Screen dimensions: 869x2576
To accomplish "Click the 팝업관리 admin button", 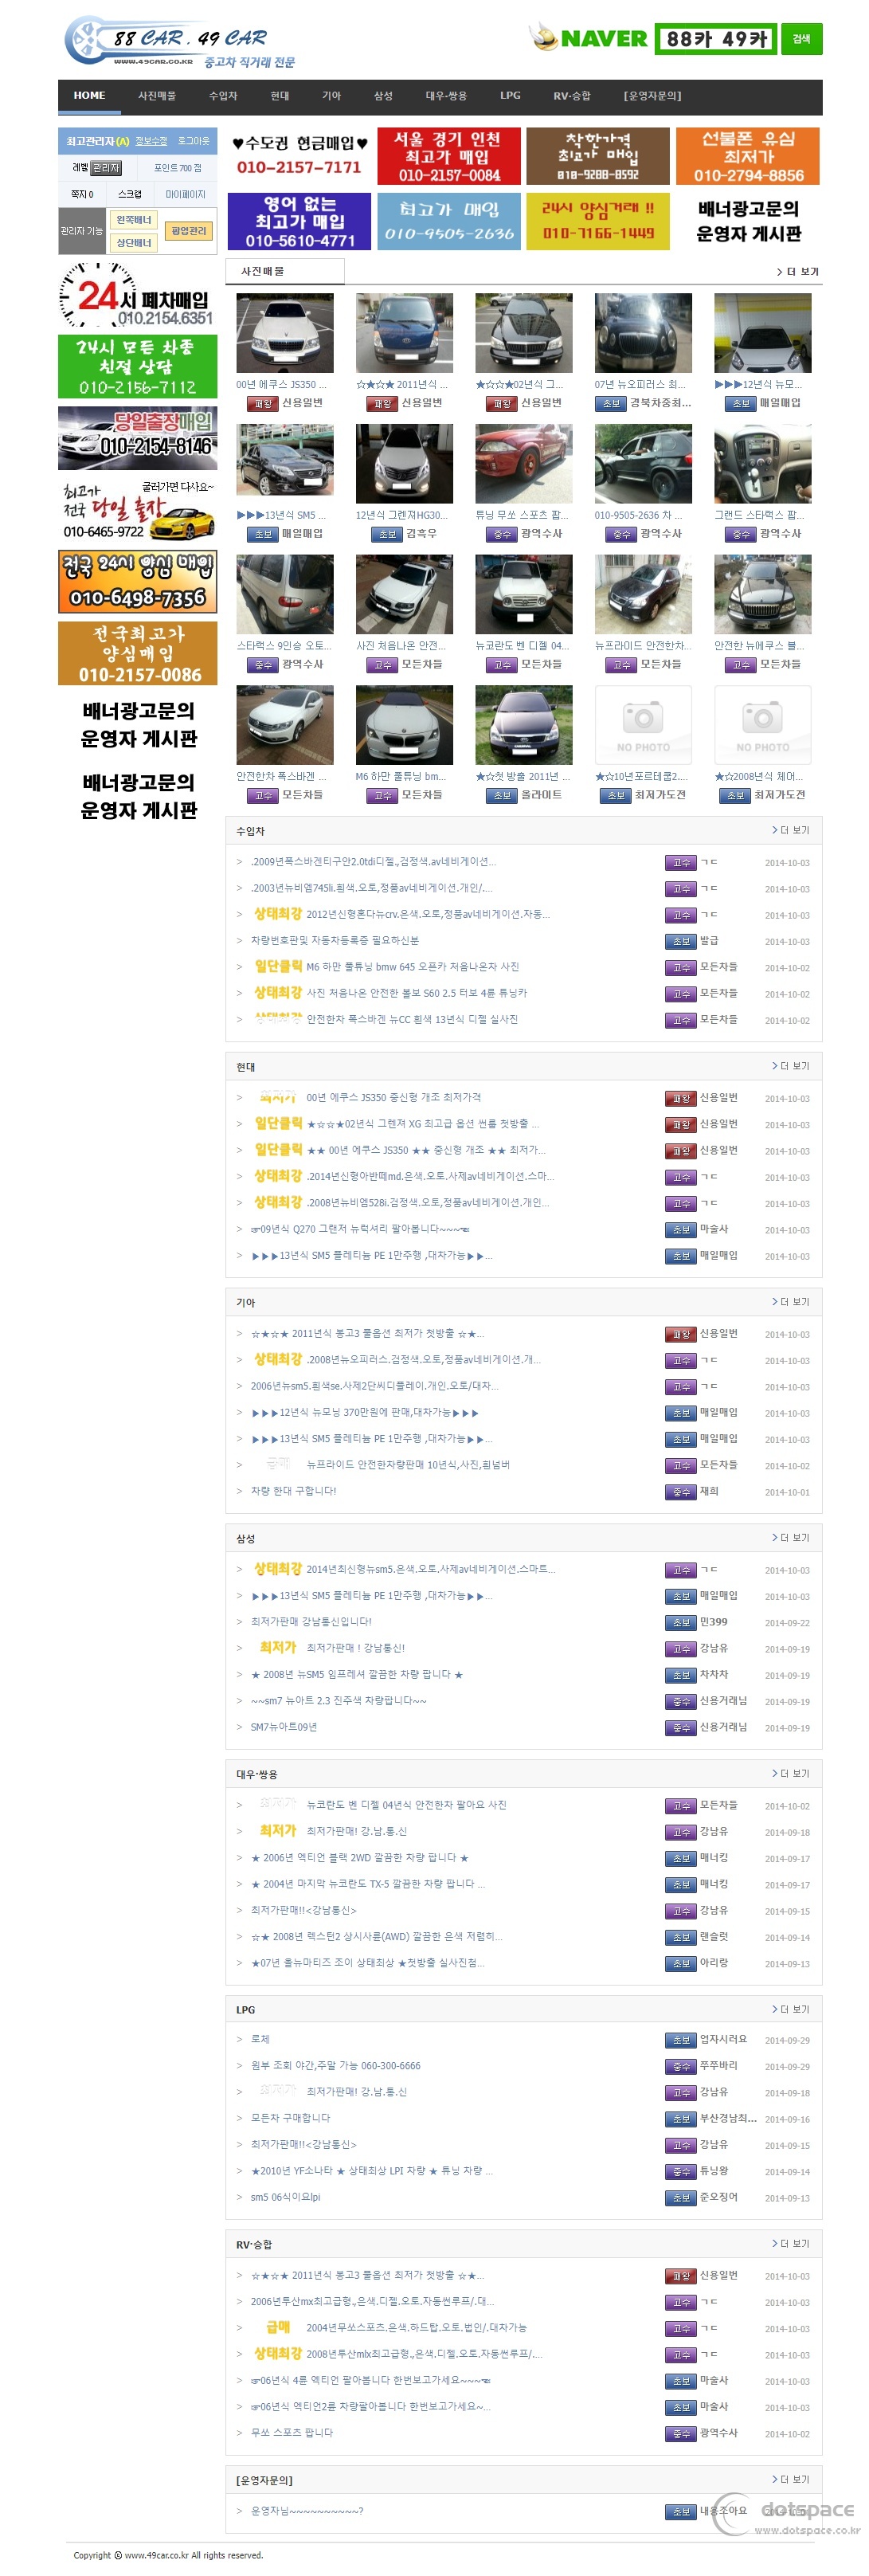I will [x=188, y=231].
